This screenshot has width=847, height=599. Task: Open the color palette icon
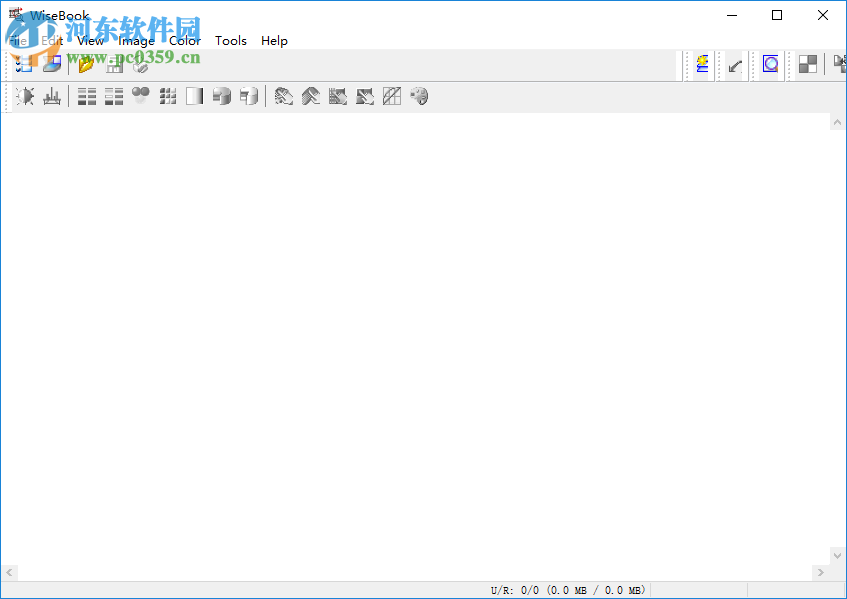point(418,95)
